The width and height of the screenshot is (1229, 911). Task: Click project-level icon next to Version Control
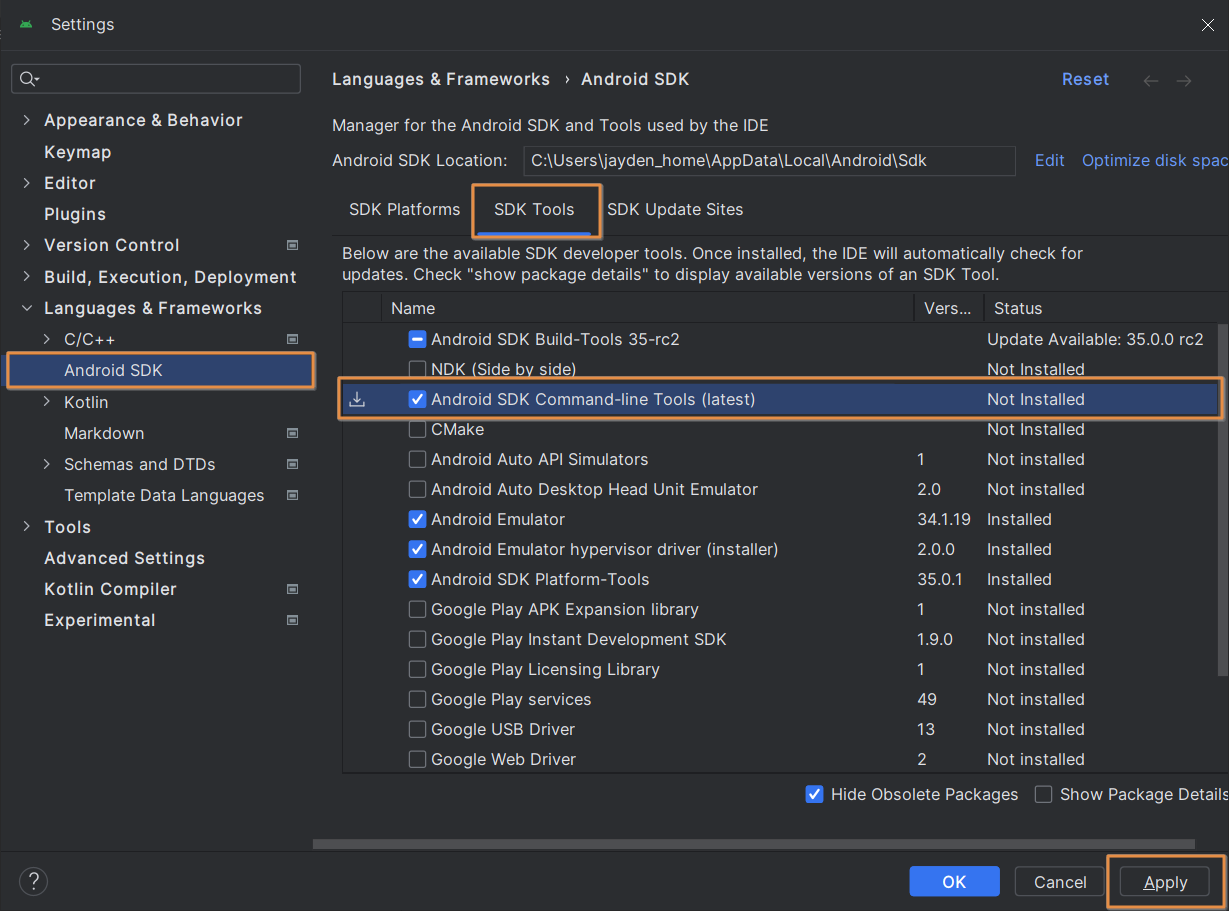293,245
